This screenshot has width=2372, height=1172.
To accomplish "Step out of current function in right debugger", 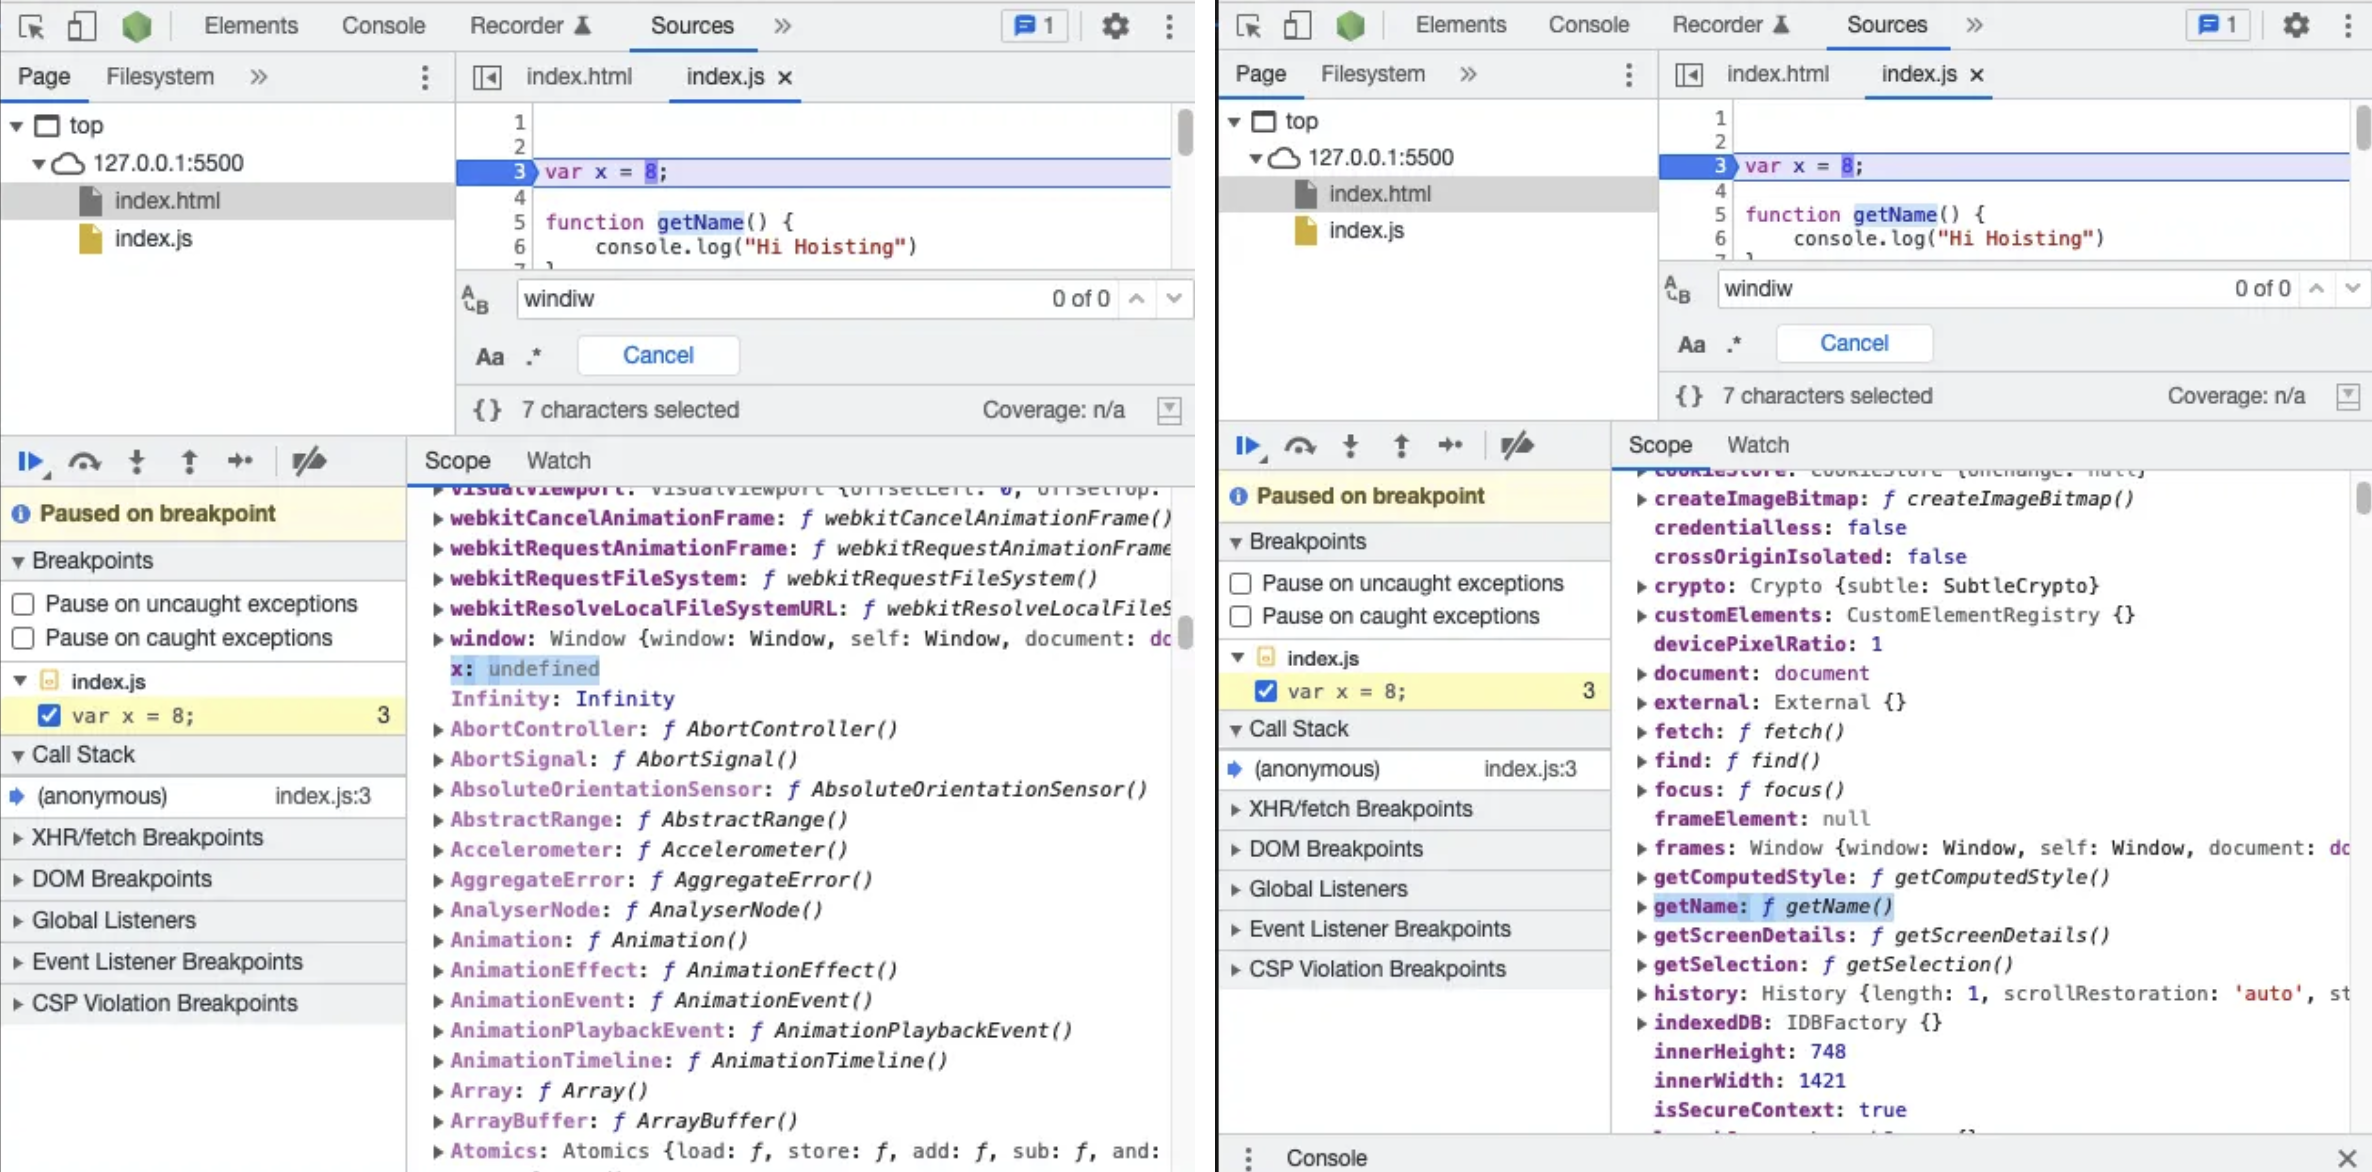I will pos(1401,446).
